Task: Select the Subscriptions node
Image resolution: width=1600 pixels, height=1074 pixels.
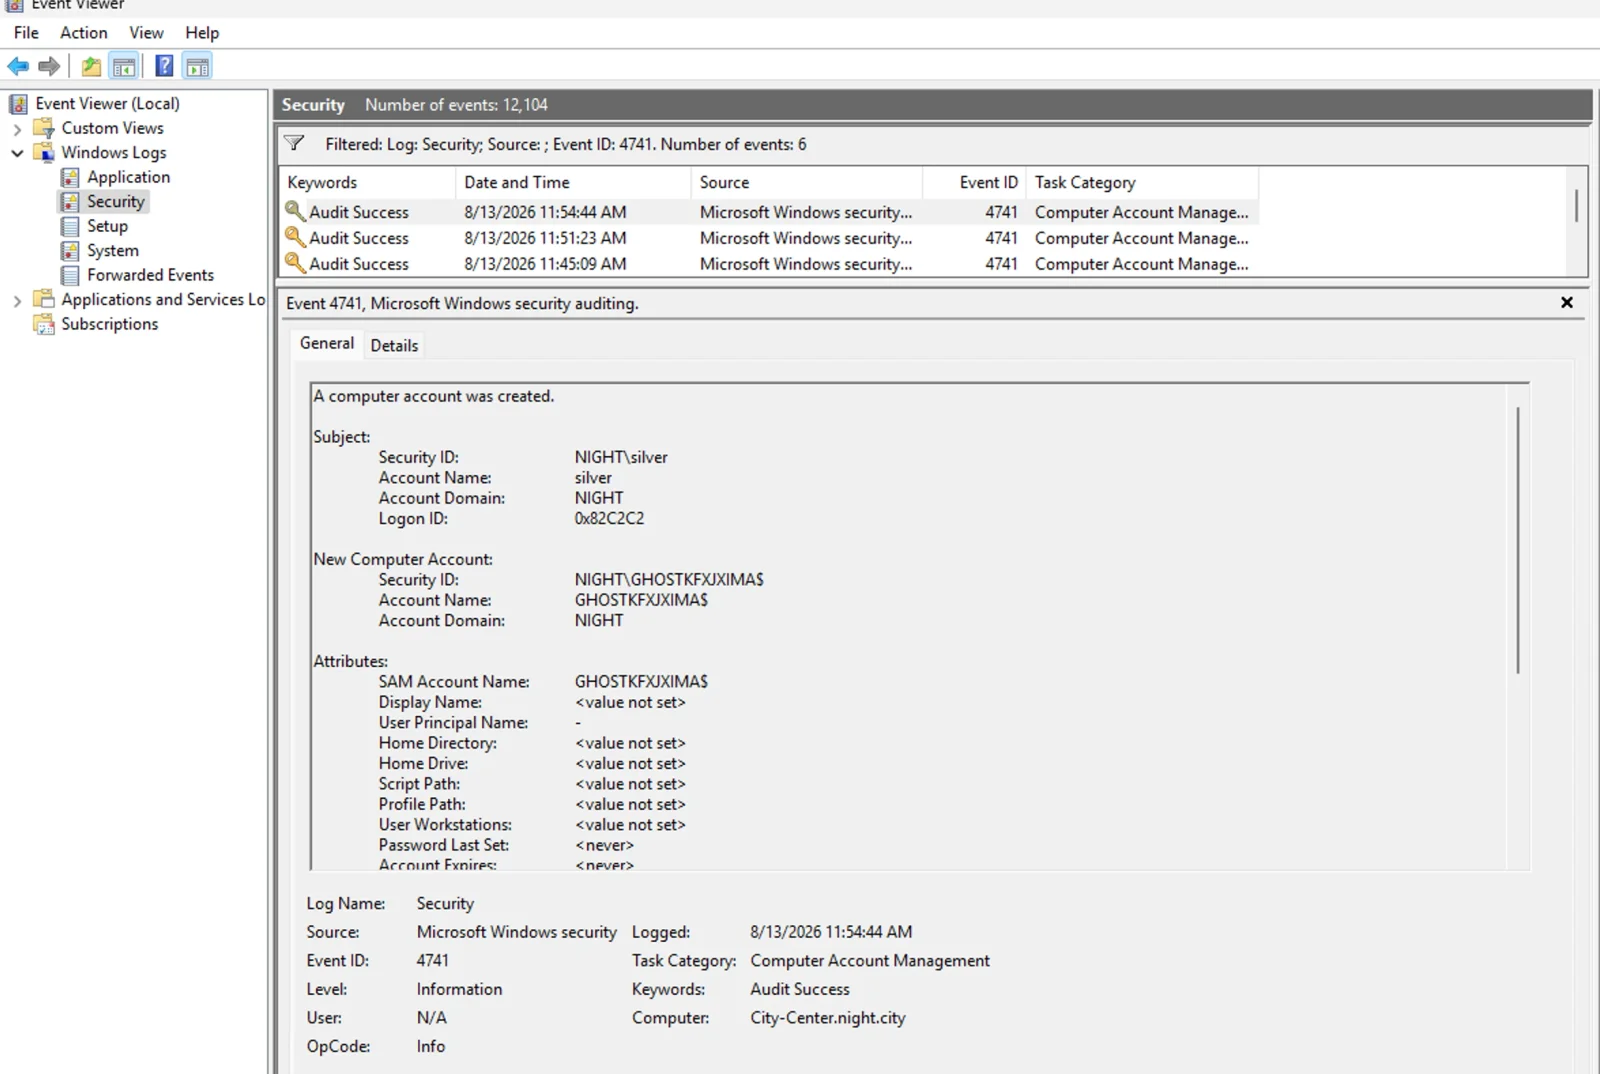Action: coord(109,324)
